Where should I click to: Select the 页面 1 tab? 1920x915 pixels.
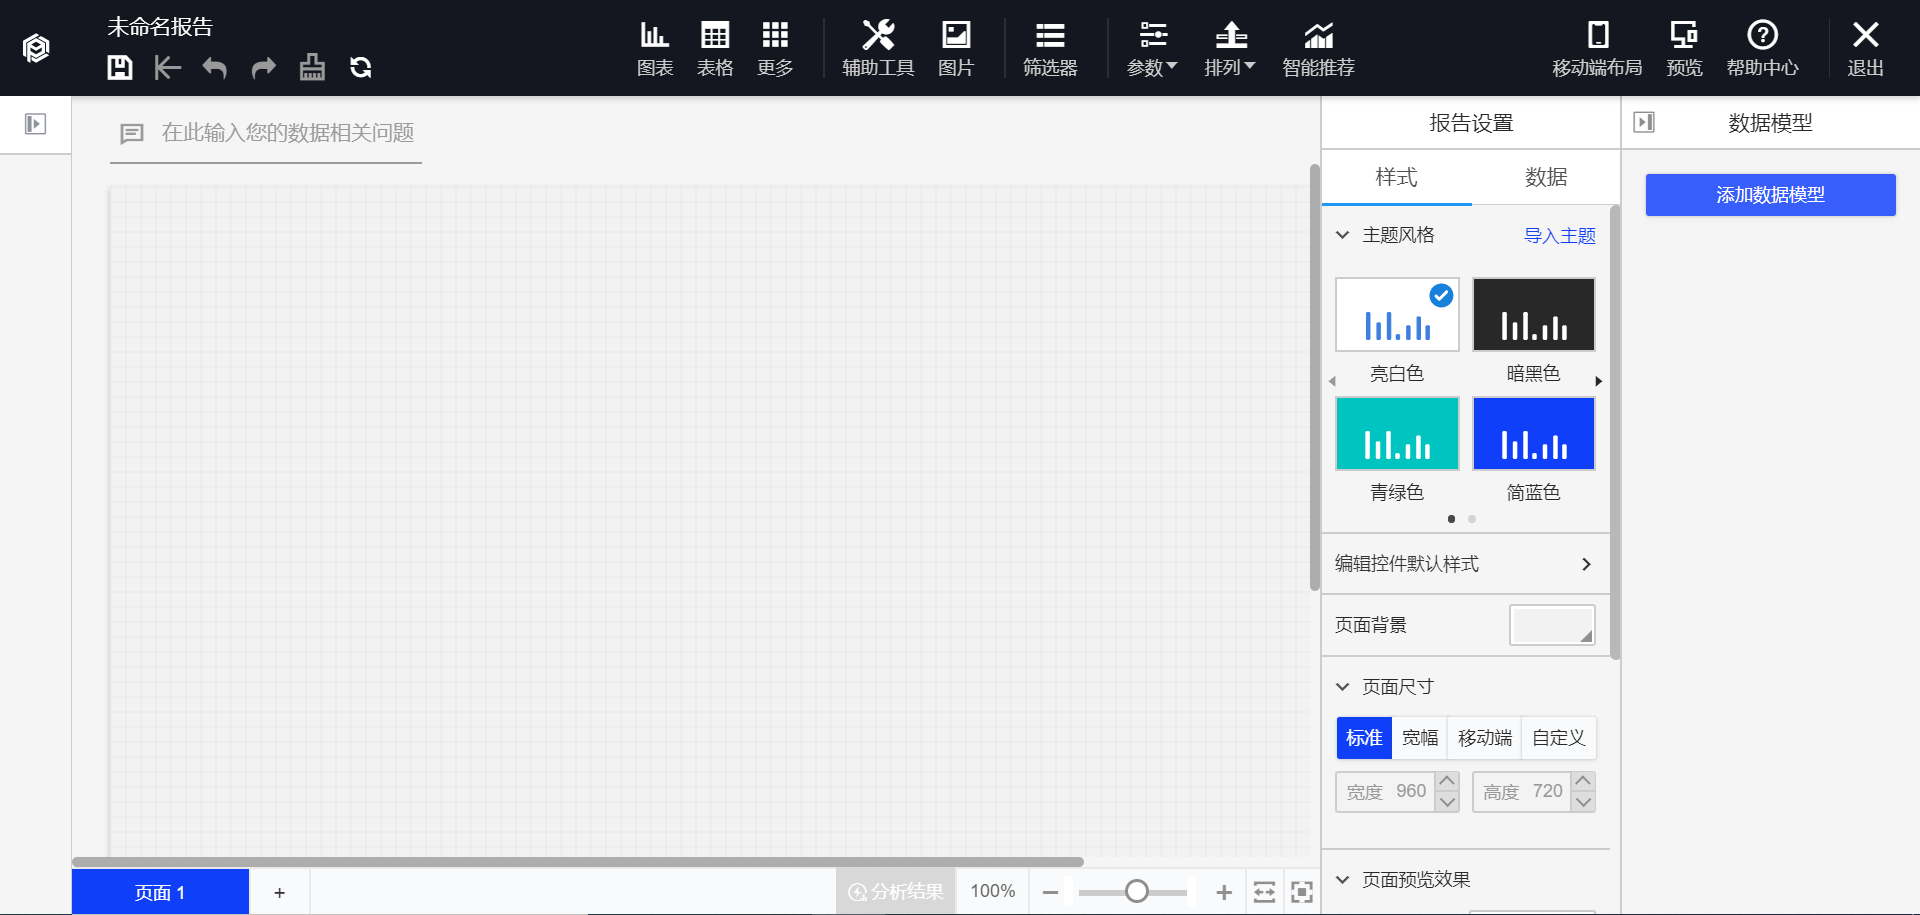tap(160, 892)
